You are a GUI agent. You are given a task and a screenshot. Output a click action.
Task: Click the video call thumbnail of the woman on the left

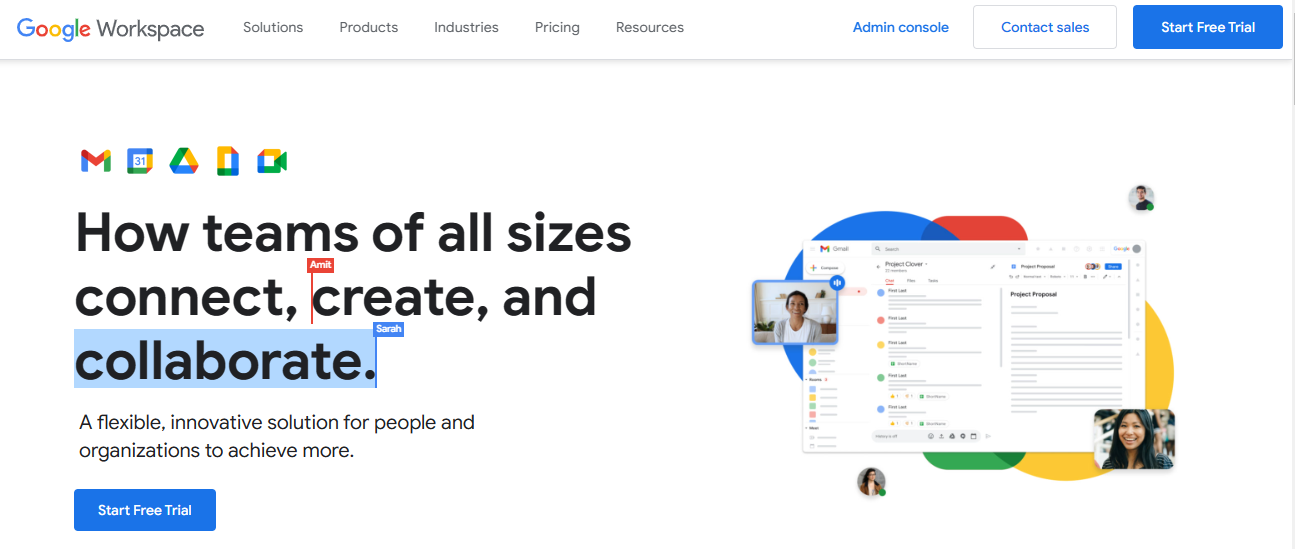[796, 312]
